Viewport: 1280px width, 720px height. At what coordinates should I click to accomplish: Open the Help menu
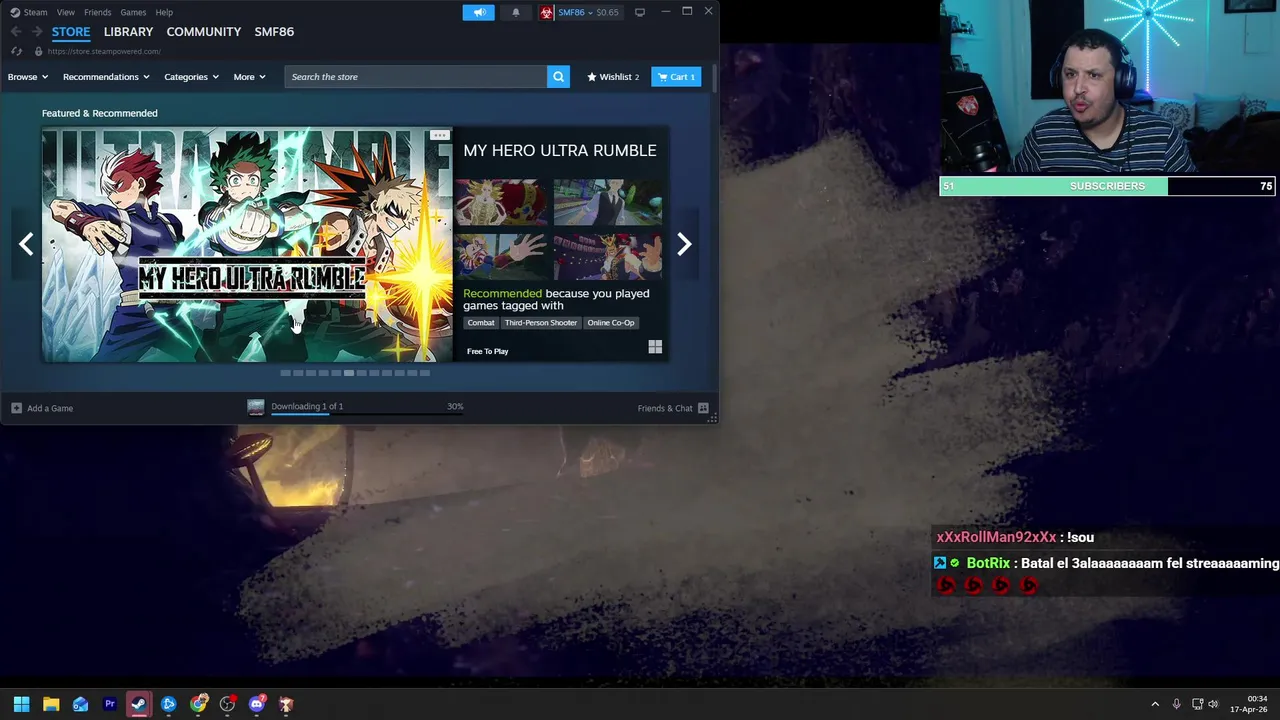click(x=164, y=12)
